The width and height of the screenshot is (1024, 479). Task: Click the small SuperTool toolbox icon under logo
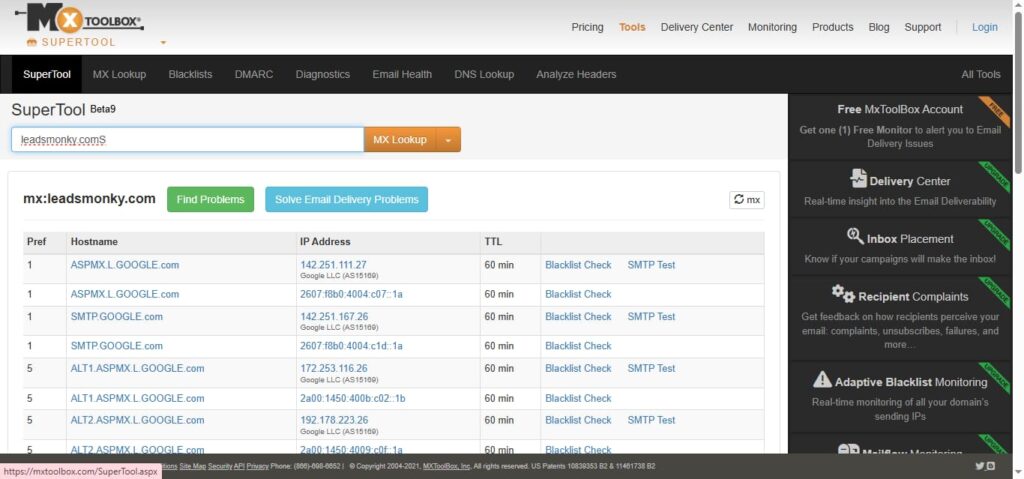32,42
